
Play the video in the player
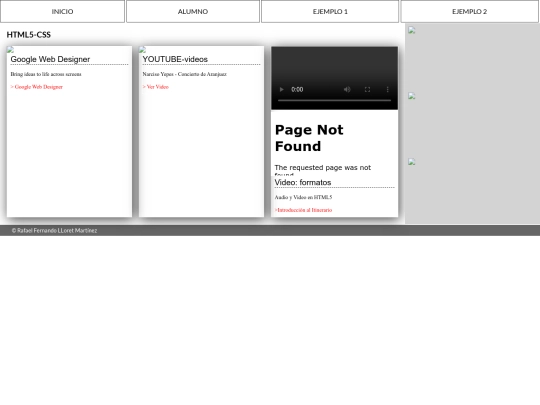click(281, 90)
